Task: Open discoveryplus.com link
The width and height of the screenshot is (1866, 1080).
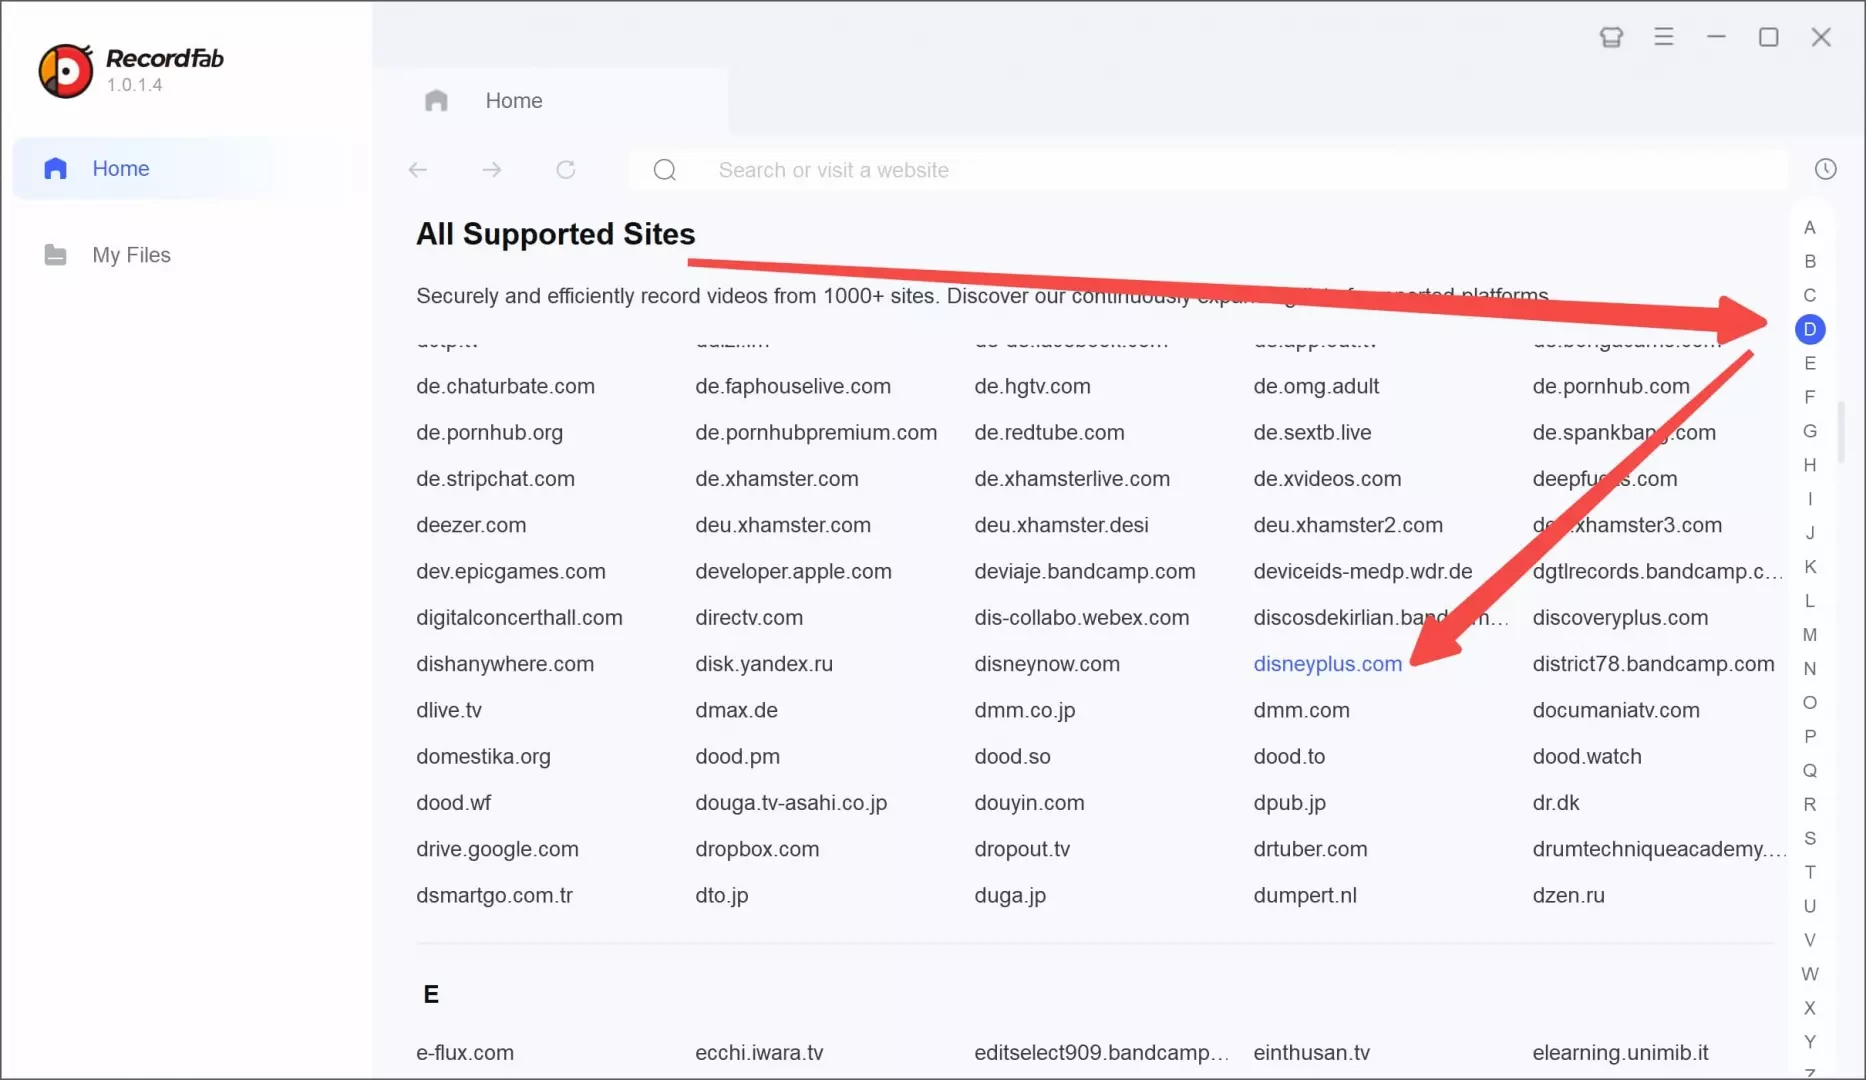Action: tap(1620, 618)
